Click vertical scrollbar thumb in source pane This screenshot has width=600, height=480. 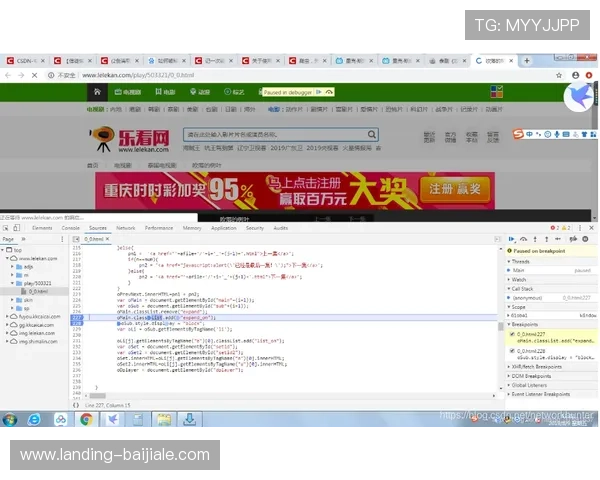click(x=500, y=327)
